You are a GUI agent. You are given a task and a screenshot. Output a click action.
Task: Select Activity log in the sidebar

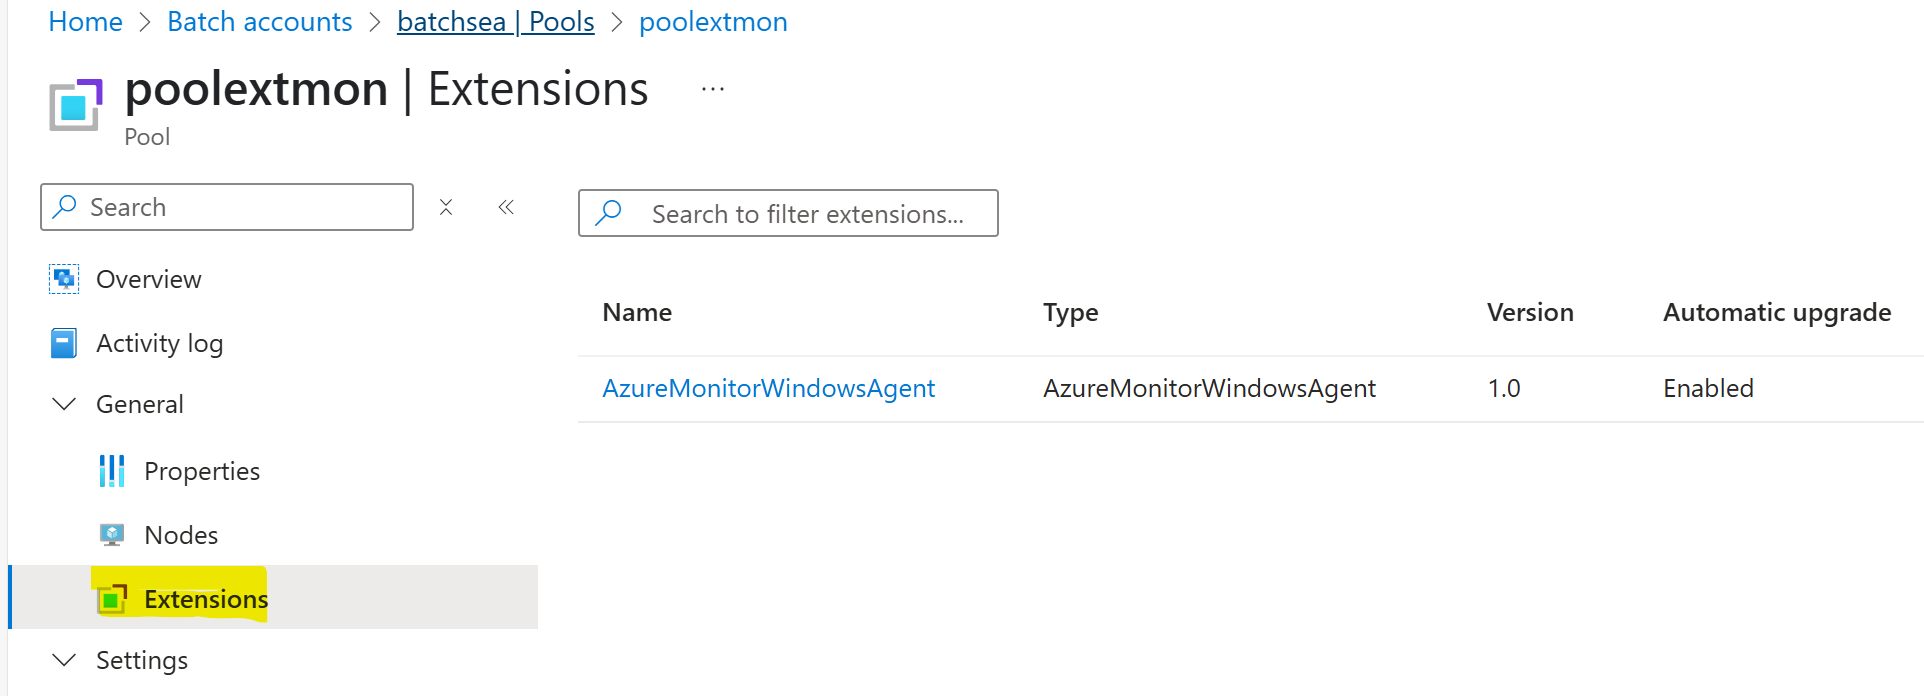[159, 343]
